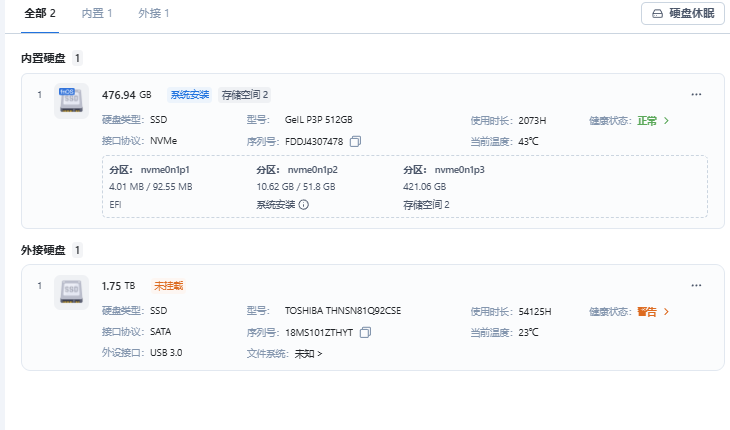Click the external SSD drive icon
The height and width of the screenshot is (430, 730).
(71, 292)
